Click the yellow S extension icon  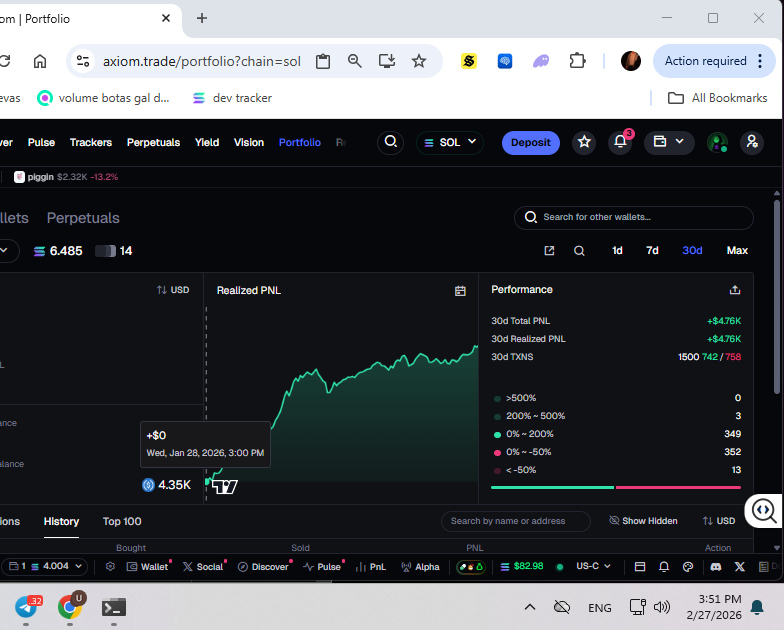pos(468,61)
